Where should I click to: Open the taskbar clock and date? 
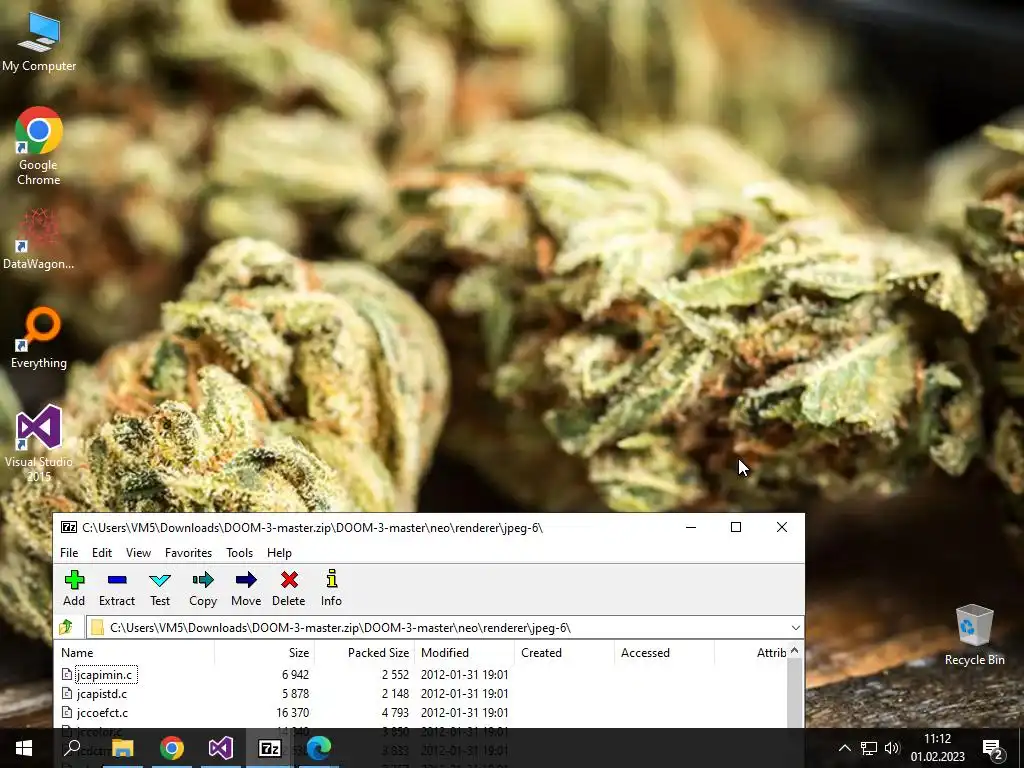click(938, 748)
